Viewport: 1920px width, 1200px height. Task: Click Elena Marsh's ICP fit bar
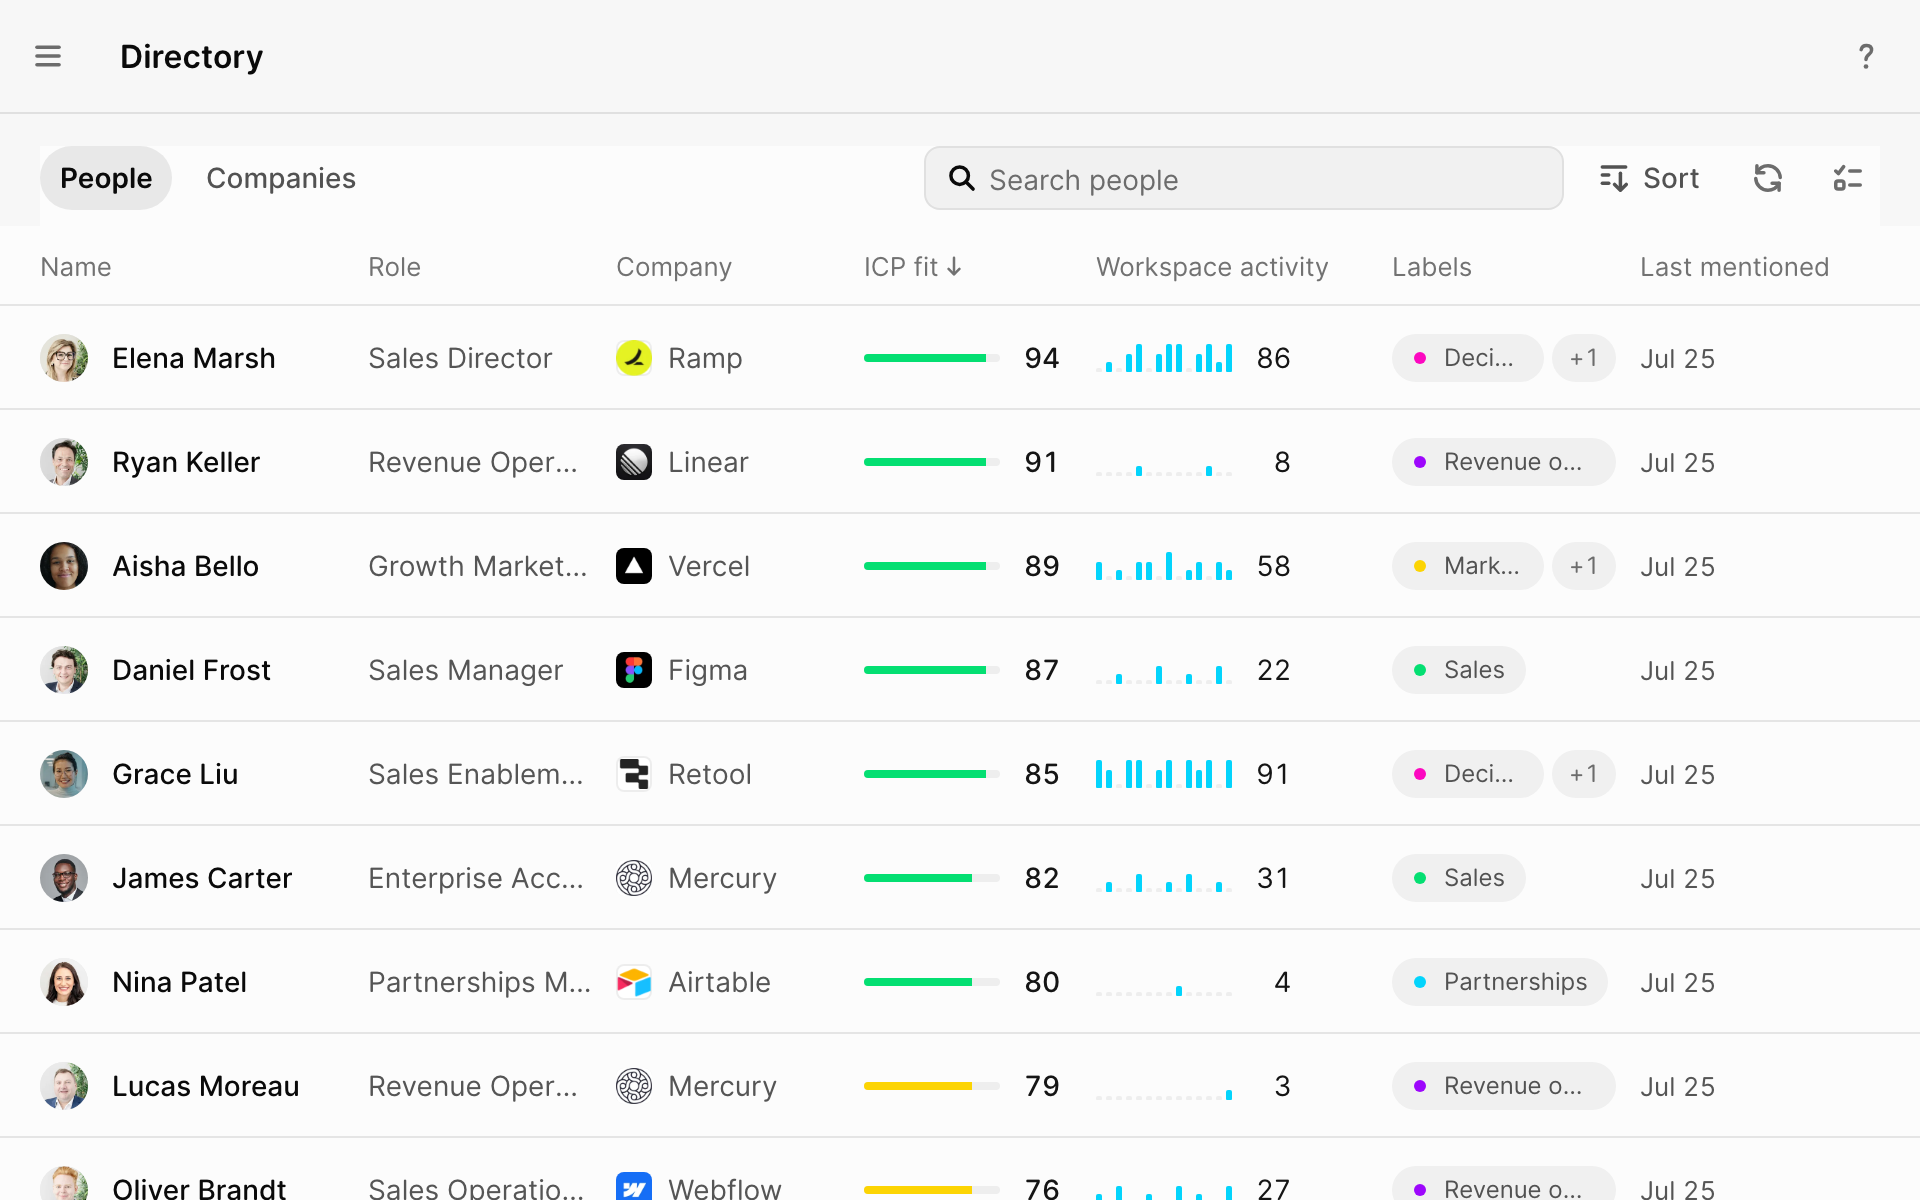coord(932,358)
